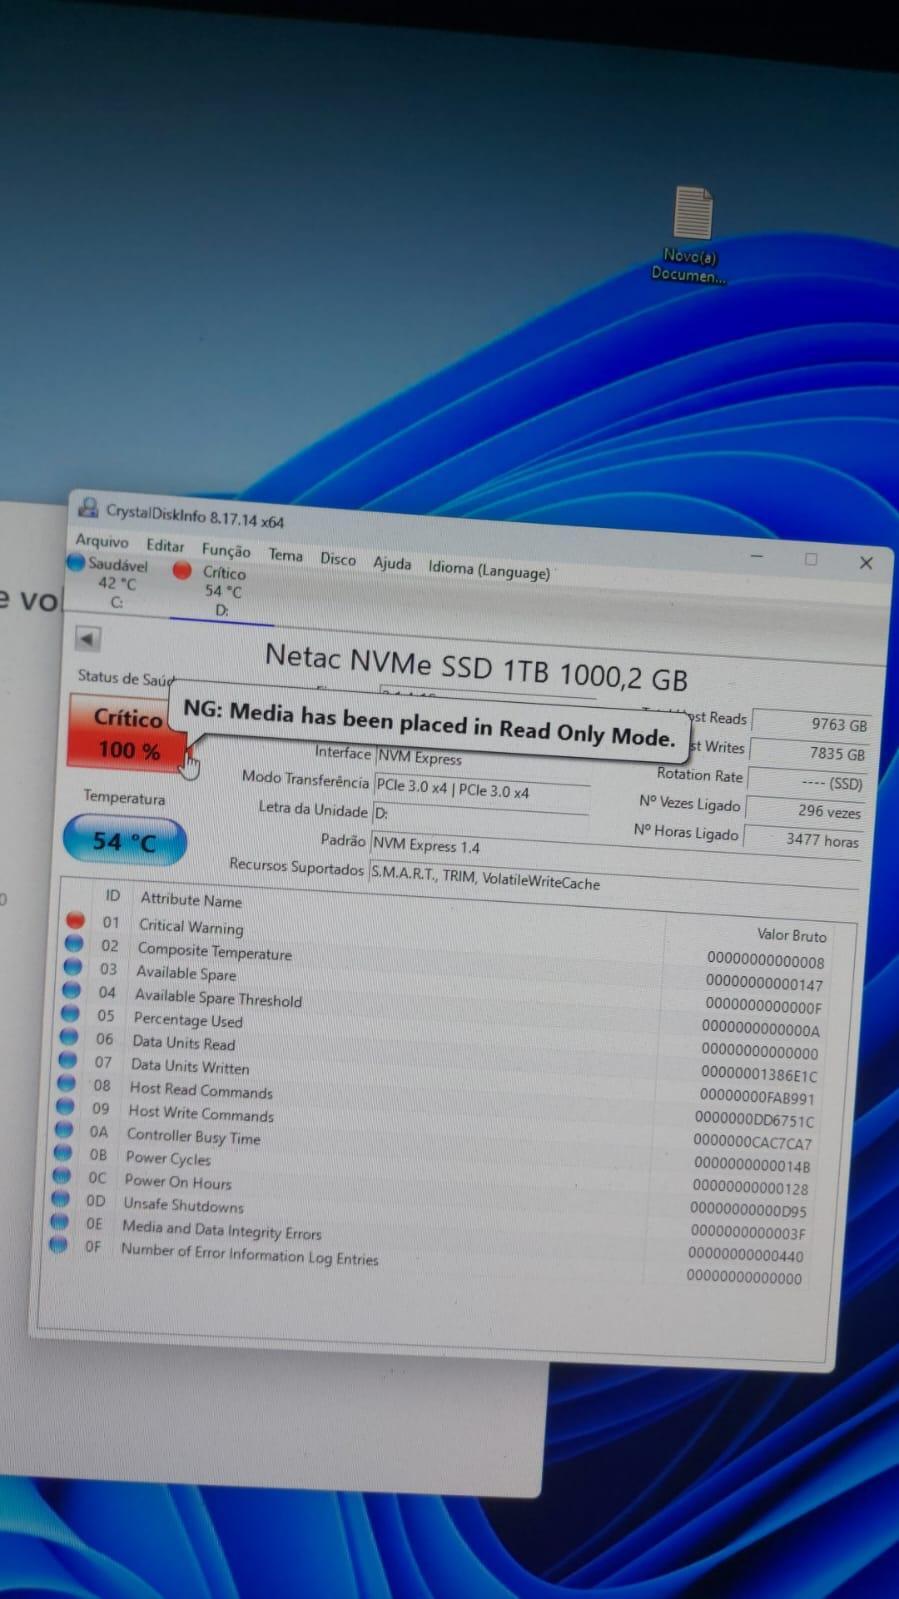Viewport: 899px width, 1599px height.
Task: Click the Host Reads 9763 GB value
Action: pyautogui.click(x=810, y=722)
